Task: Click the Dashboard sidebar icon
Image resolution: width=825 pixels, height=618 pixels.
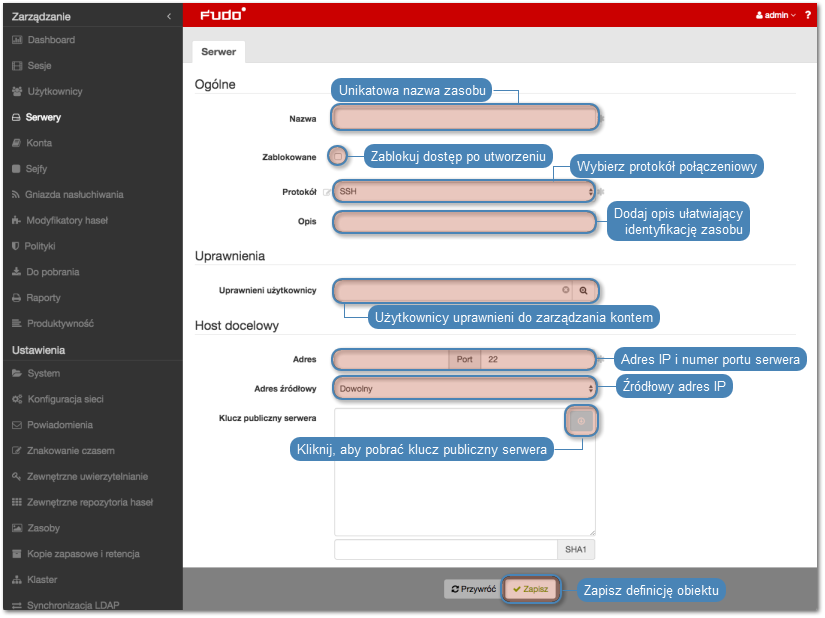Action: [17, 40]
